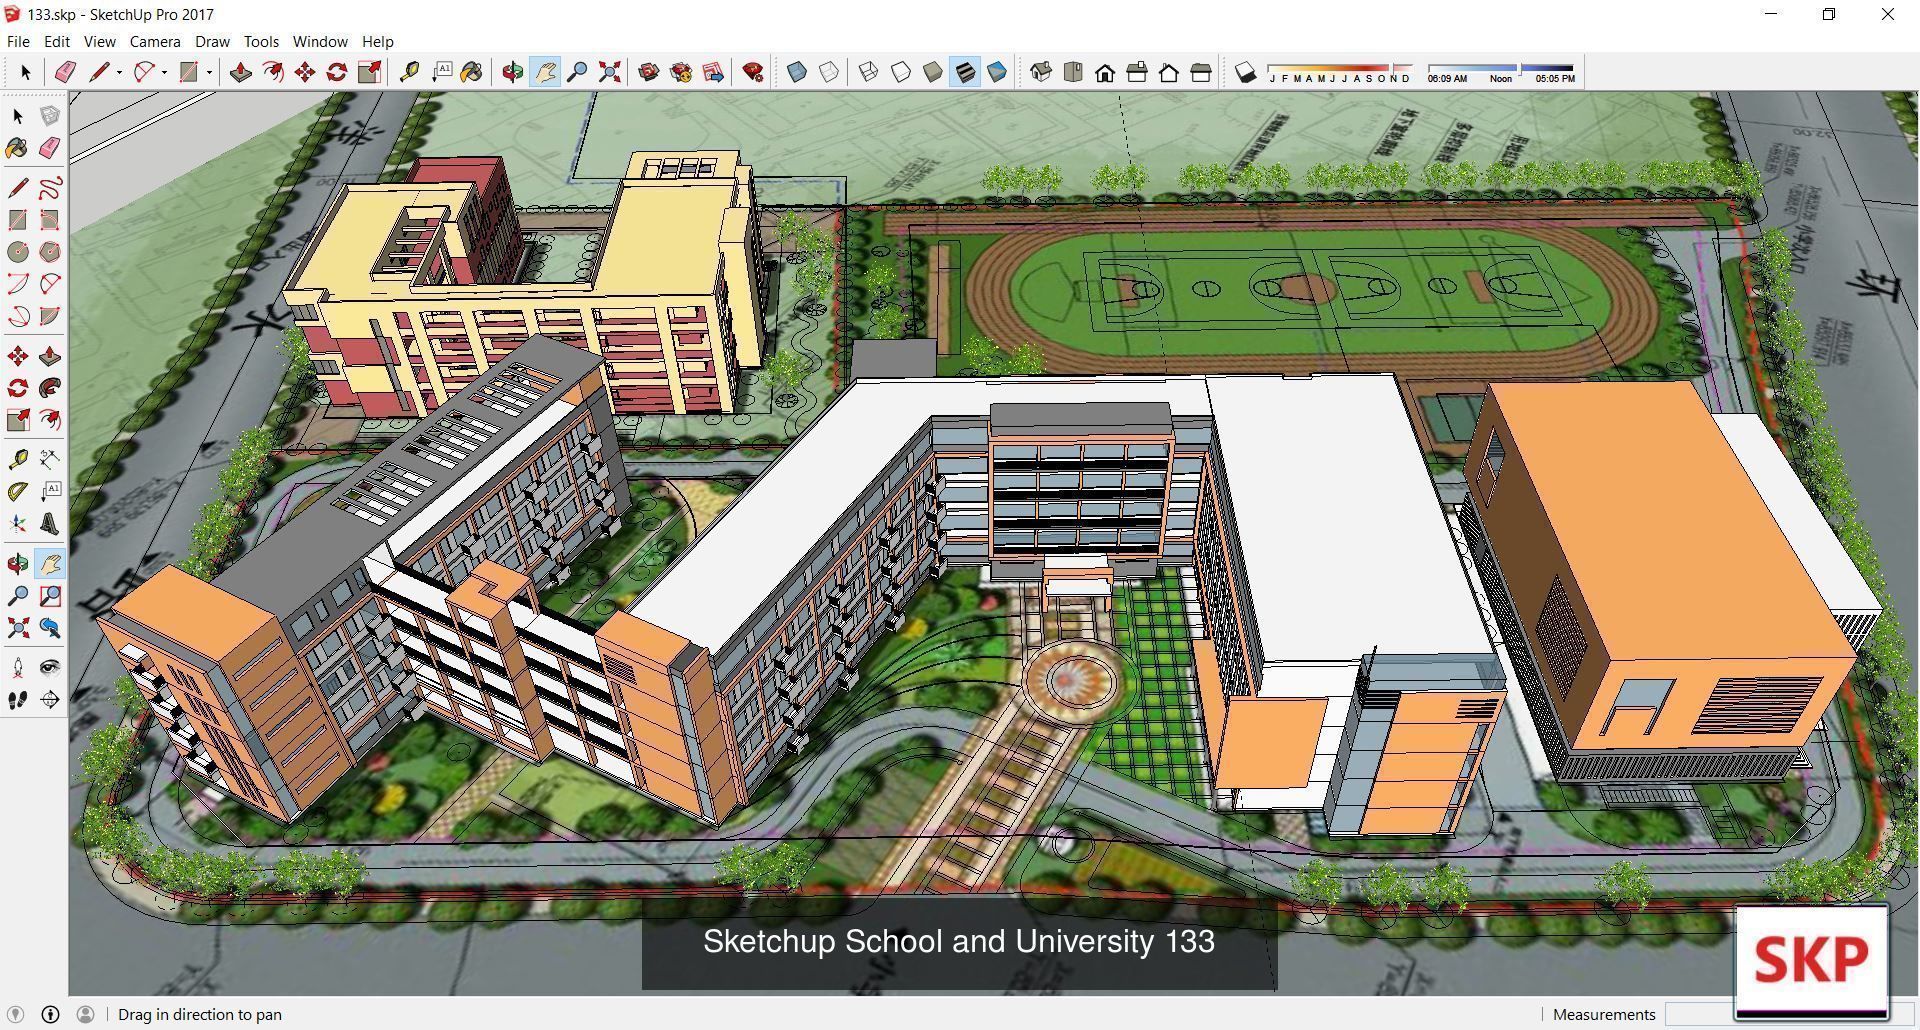The width and height of the screenshot is (1920, 1030).
Task: Click the status bar help question button
Action: [x=50, y=1015]
